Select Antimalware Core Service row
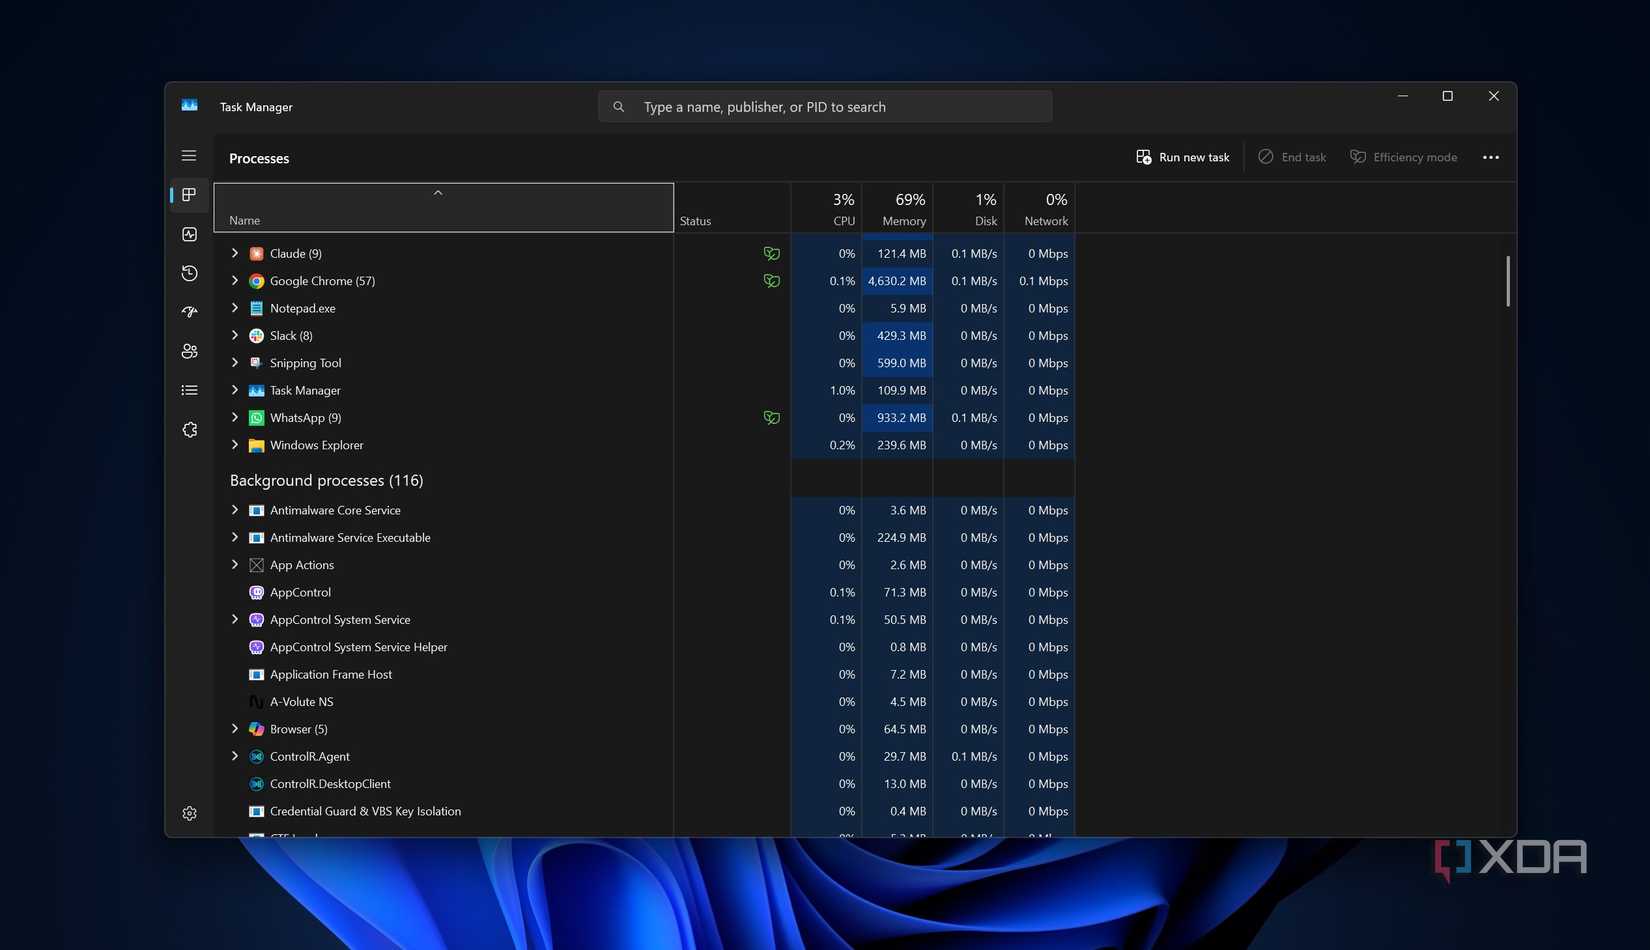The height and width of the screenshot is (950, 1650). [x=644, y=510]
